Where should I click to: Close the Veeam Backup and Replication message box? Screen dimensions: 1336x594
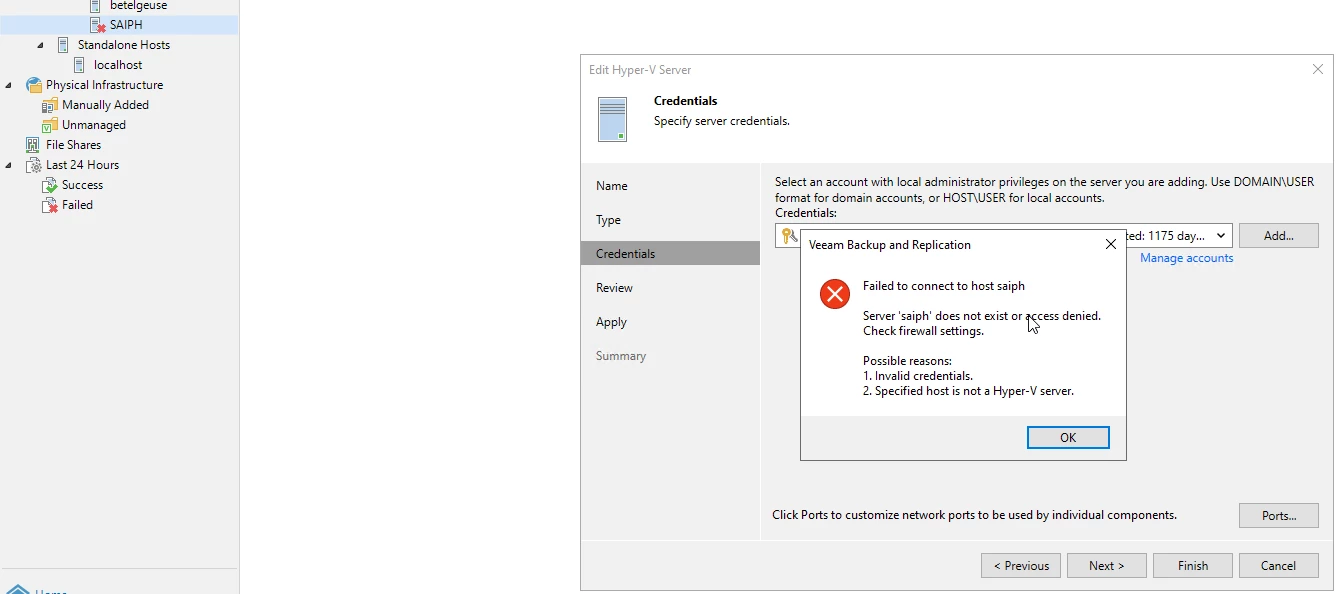point(1110,245)
